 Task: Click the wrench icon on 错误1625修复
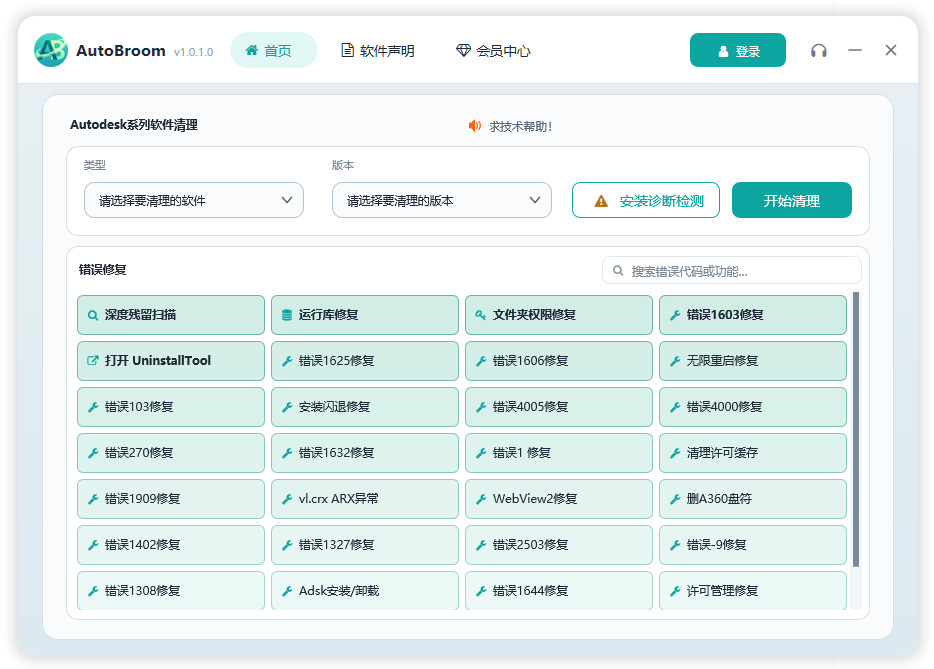pyautogui.click(x=287, y=361)
